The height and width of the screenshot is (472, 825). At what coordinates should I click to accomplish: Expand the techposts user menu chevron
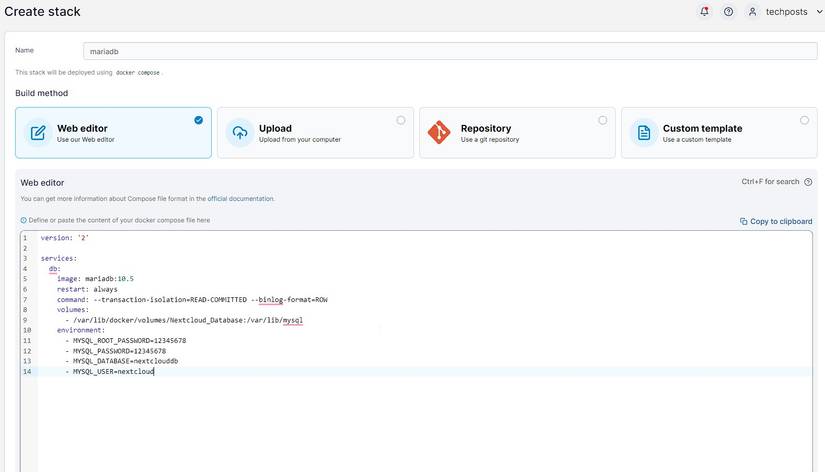click(819, 12)
